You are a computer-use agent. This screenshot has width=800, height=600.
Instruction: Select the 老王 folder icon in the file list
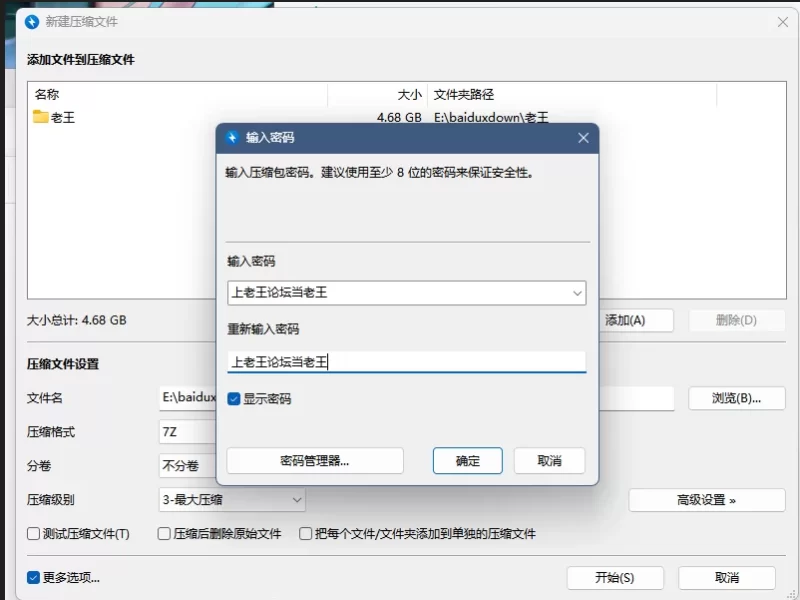41,117
